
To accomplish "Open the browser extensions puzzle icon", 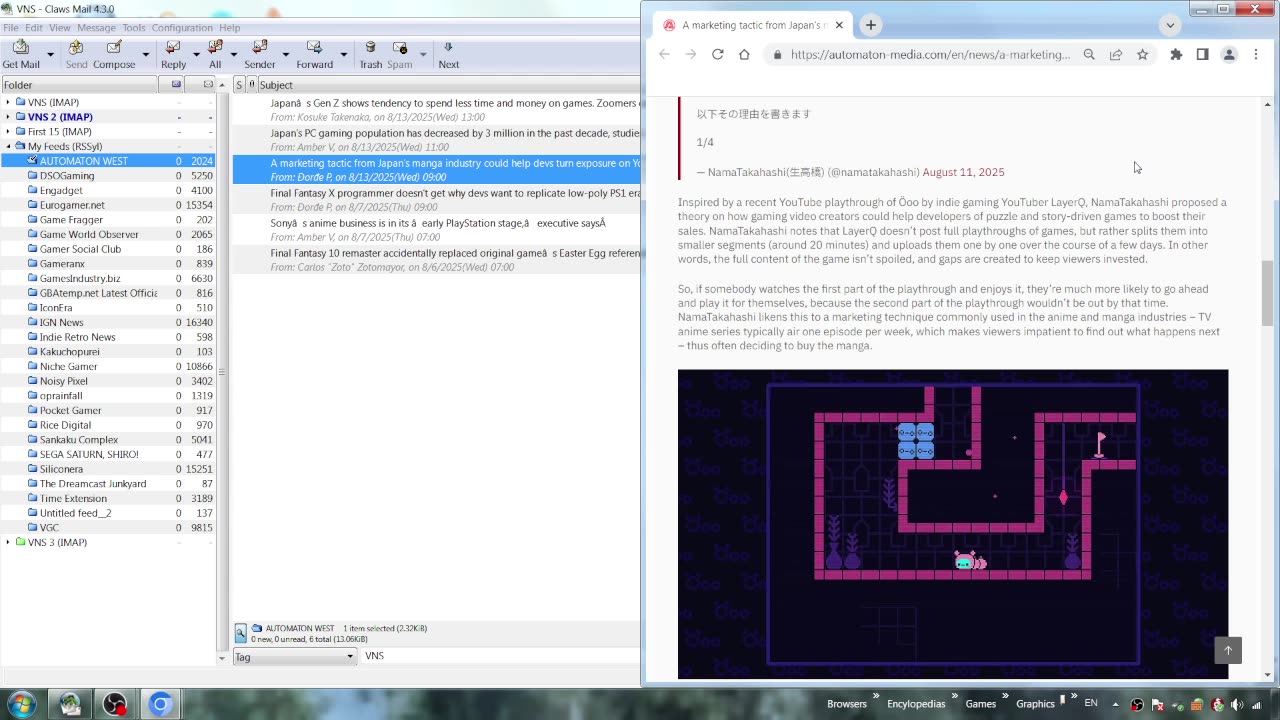I will click(1176, 55).
